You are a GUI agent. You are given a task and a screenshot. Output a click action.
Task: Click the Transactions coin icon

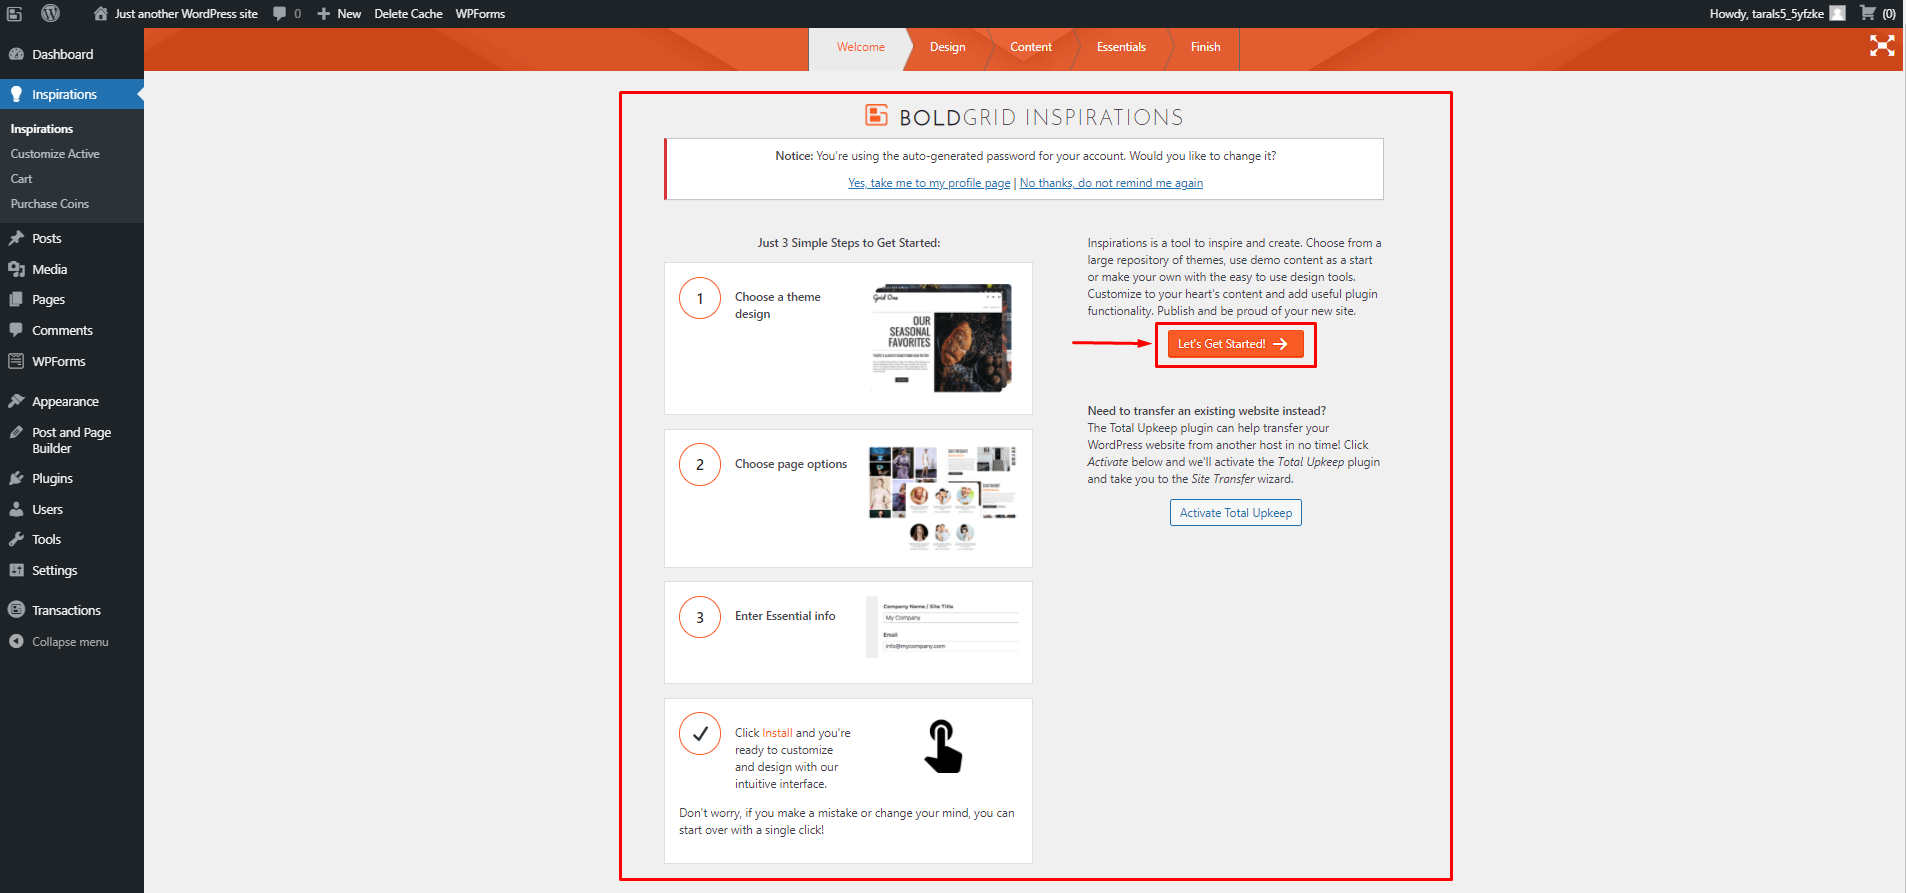16,609
